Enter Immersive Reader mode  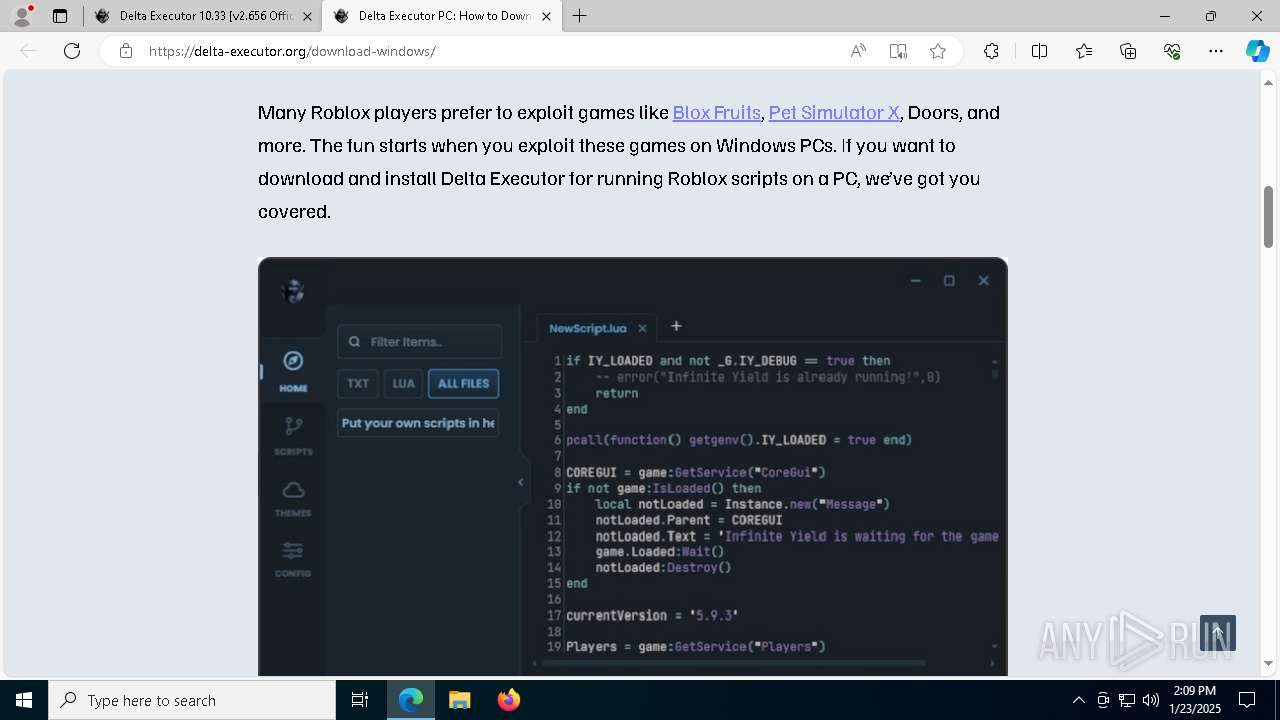898,51
